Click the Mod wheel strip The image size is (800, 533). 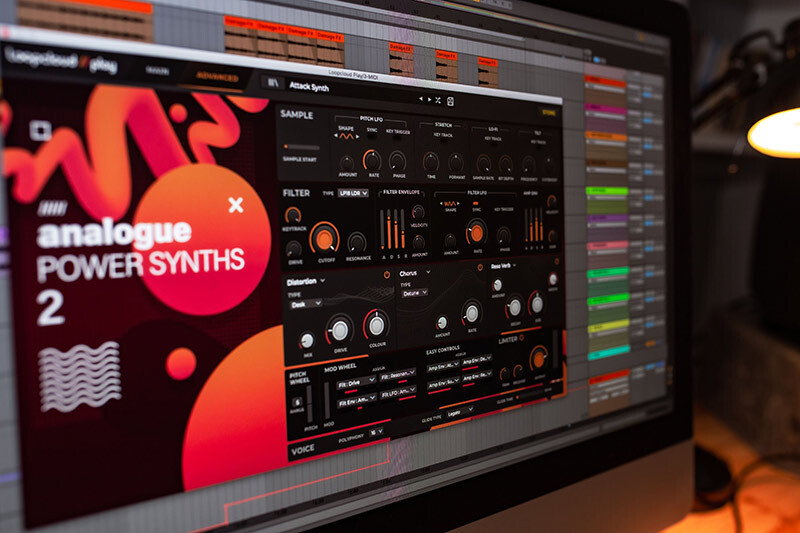[x=327, y=401]
